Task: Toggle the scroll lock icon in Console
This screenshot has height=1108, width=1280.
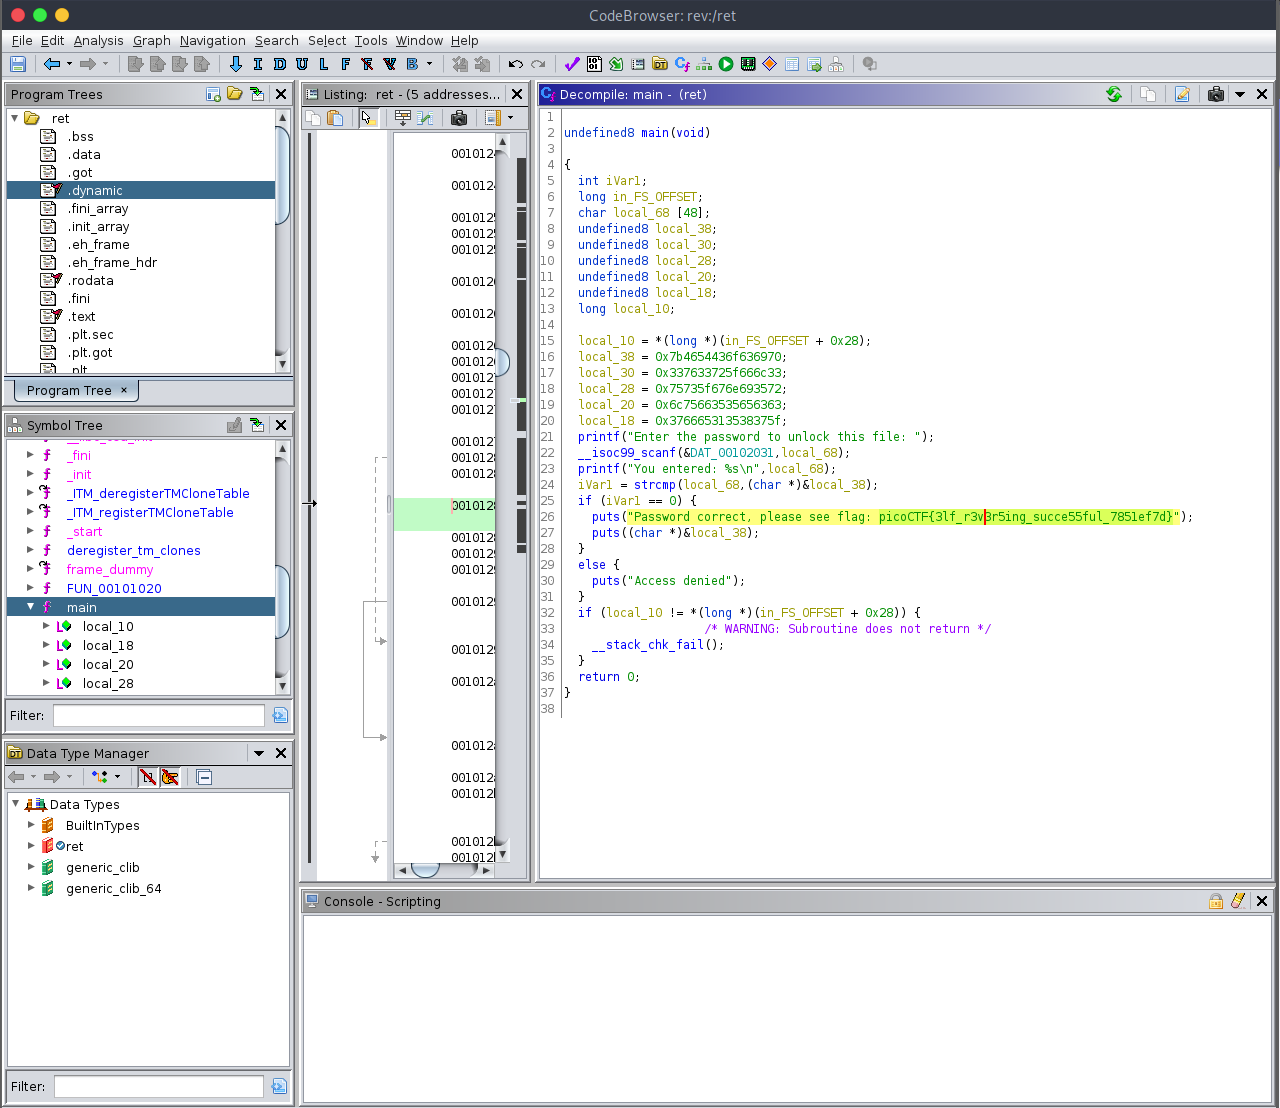Action: pos(1216,901)
